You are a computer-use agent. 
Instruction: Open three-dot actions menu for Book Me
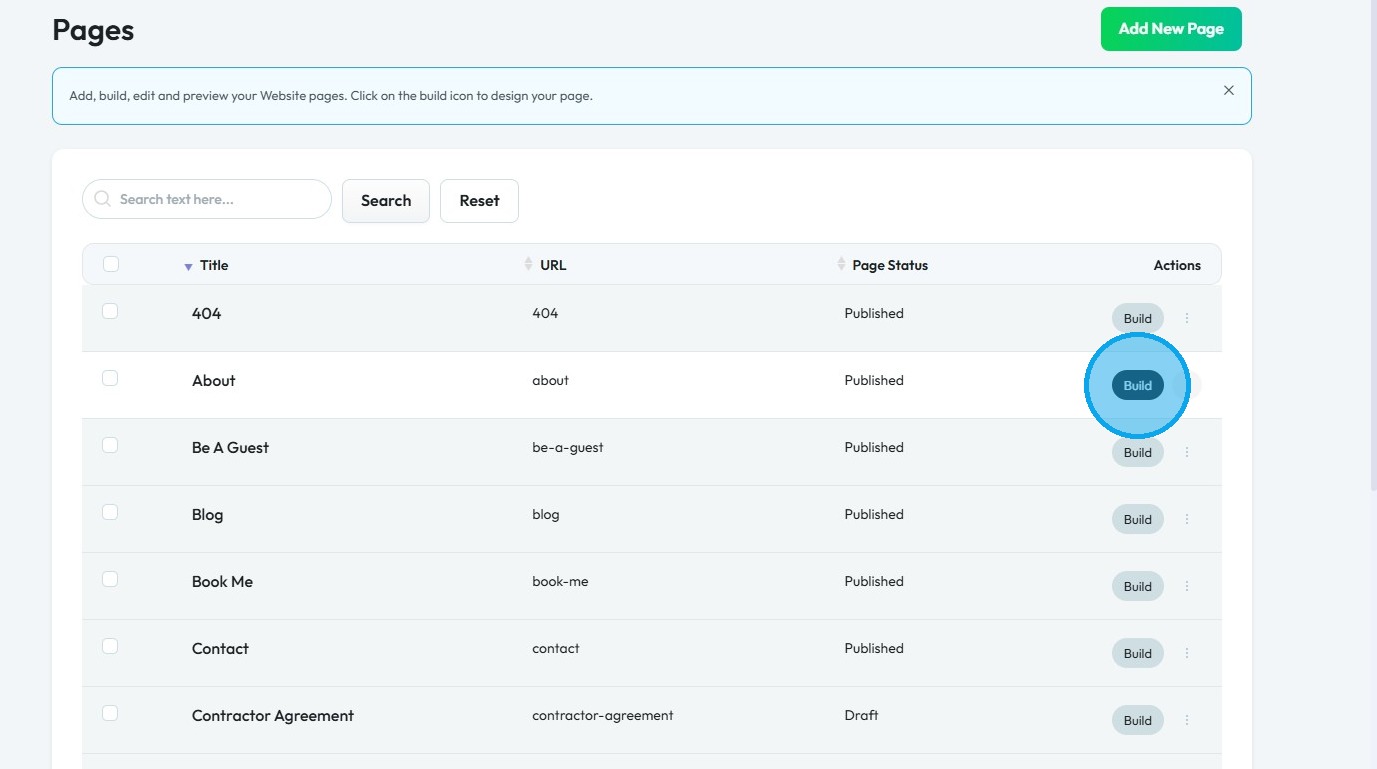click(x=1187, y=586)
